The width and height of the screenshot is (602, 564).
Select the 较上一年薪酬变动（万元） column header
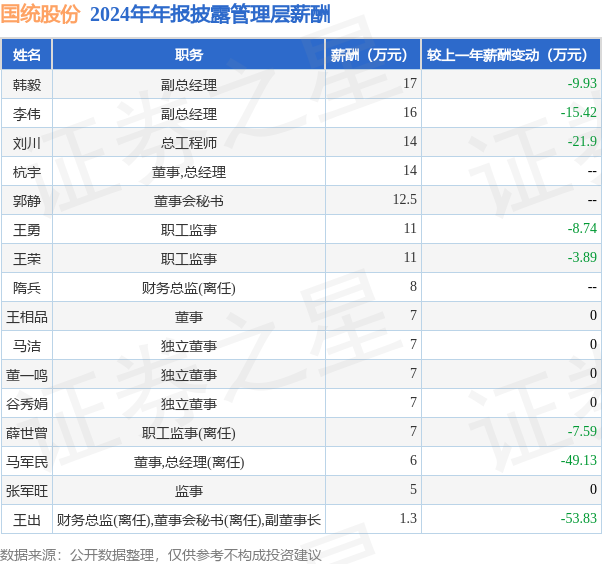point(511,55)
